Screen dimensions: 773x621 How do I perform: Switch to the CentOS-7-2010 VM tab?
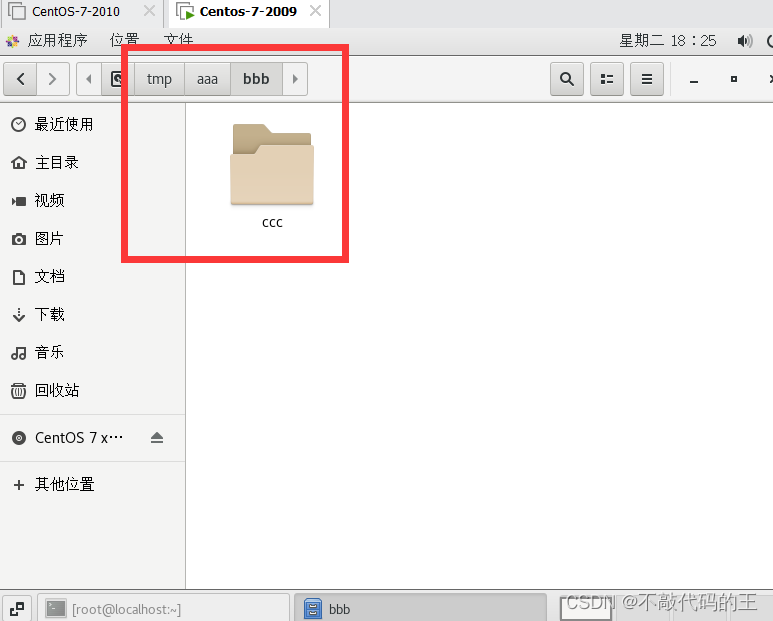tap(76, 11)
